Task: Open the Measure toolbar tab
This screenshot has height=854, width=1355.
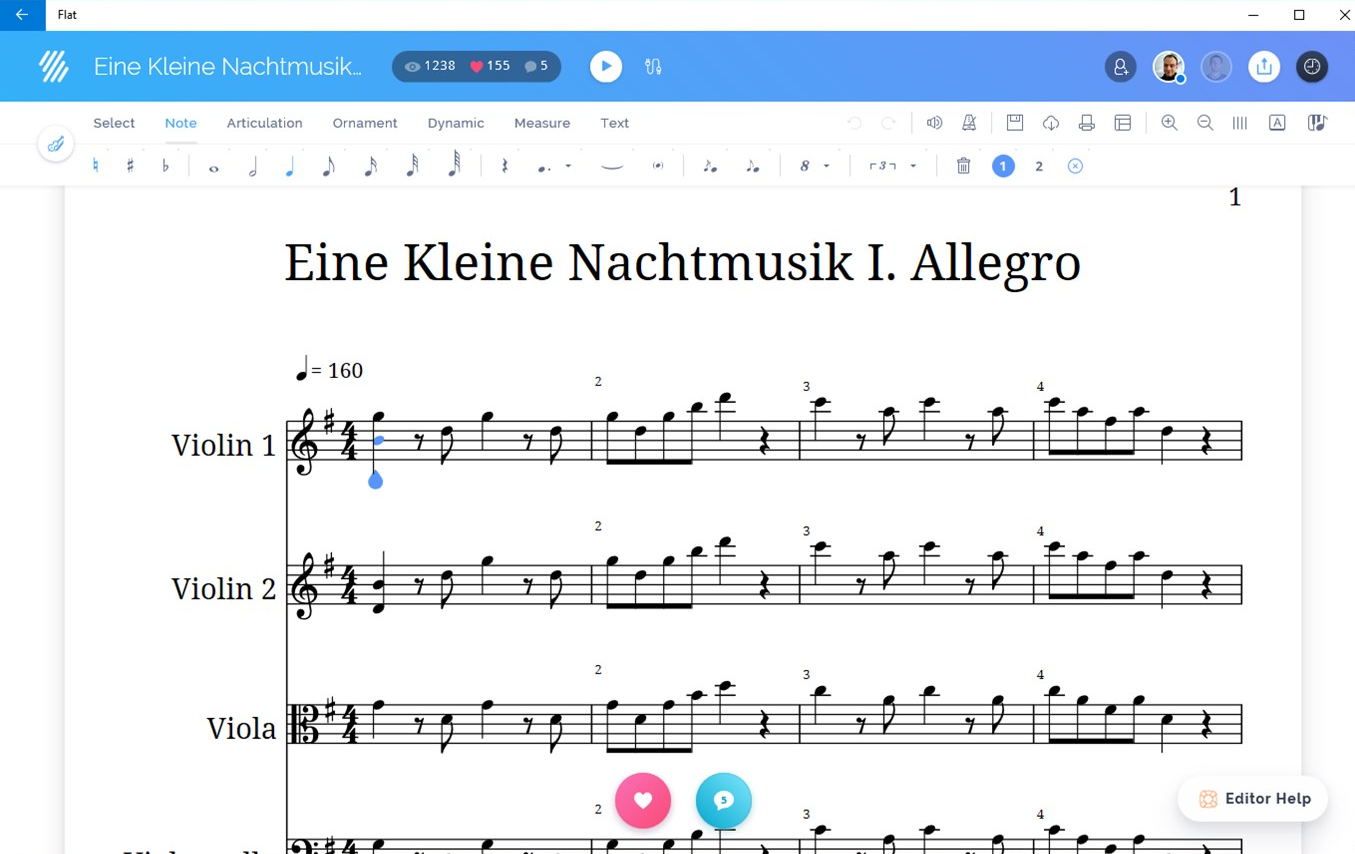Action: [x=542, y=123]
